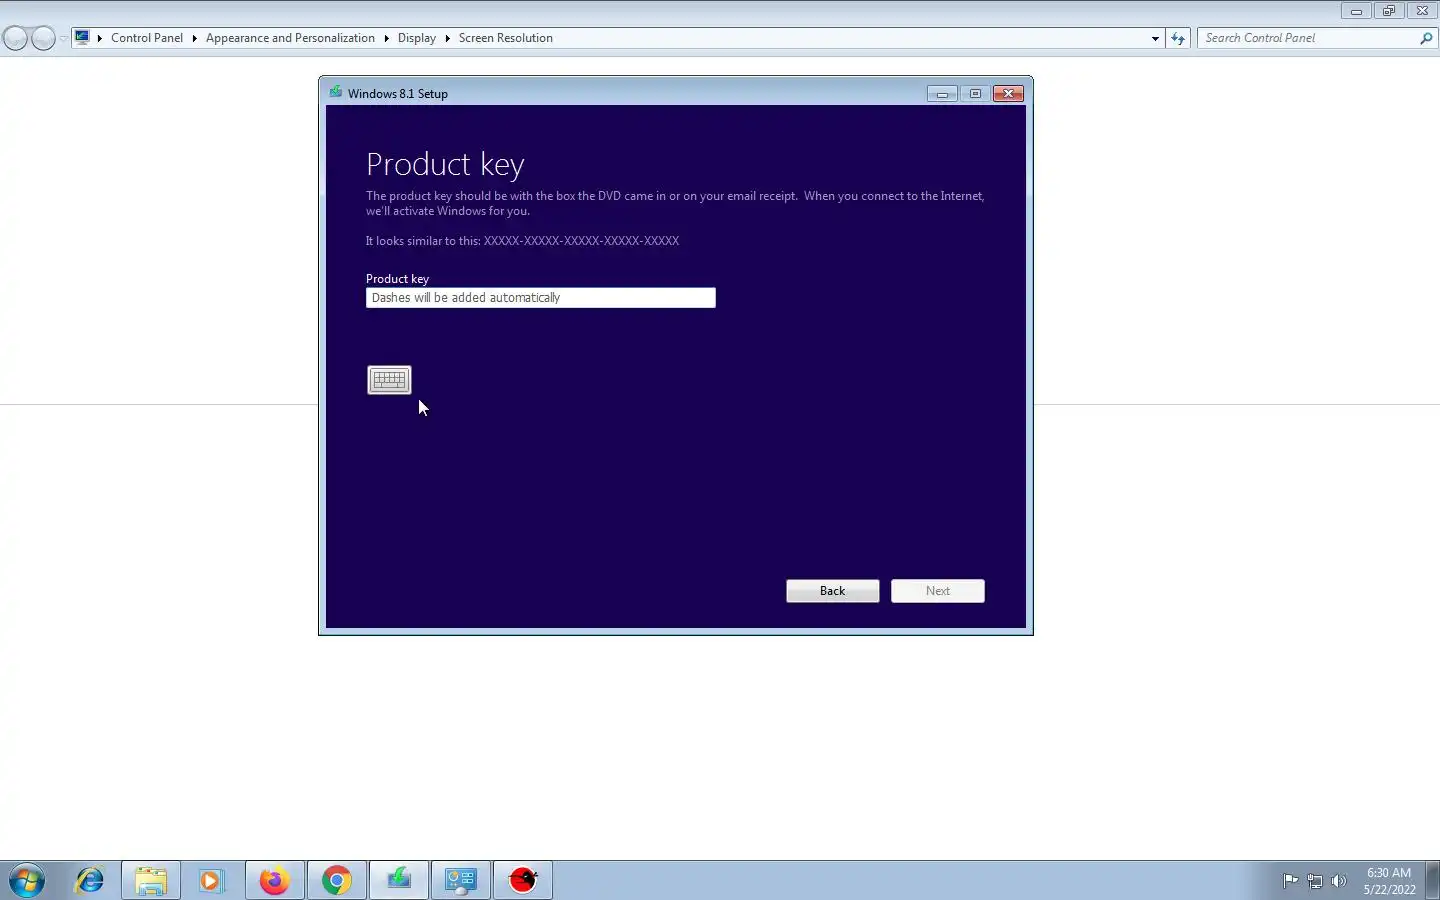Close the Control Panel window
Screen dimensions: 1440x900
pyautogui.click(x=1422, y=11)
